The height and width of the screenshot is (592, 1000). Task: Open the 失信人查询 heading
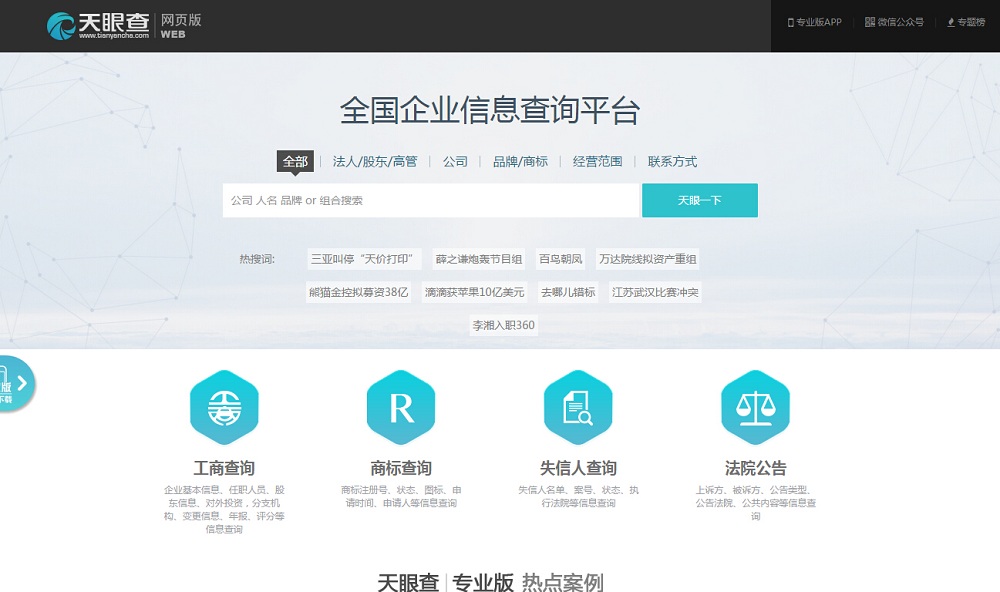point(578,468)
